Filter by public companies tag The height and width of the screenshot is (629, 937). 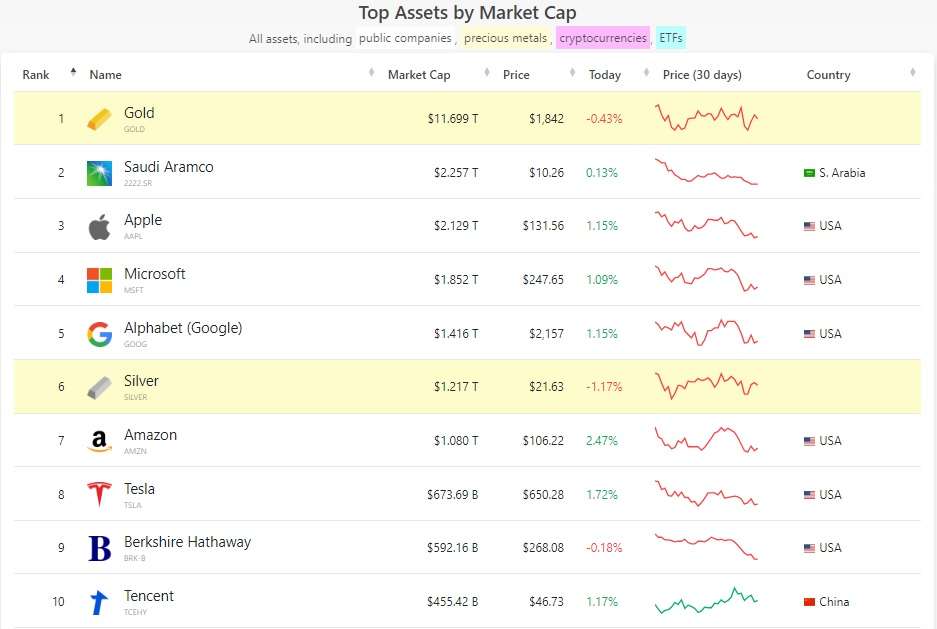(406, 39)
